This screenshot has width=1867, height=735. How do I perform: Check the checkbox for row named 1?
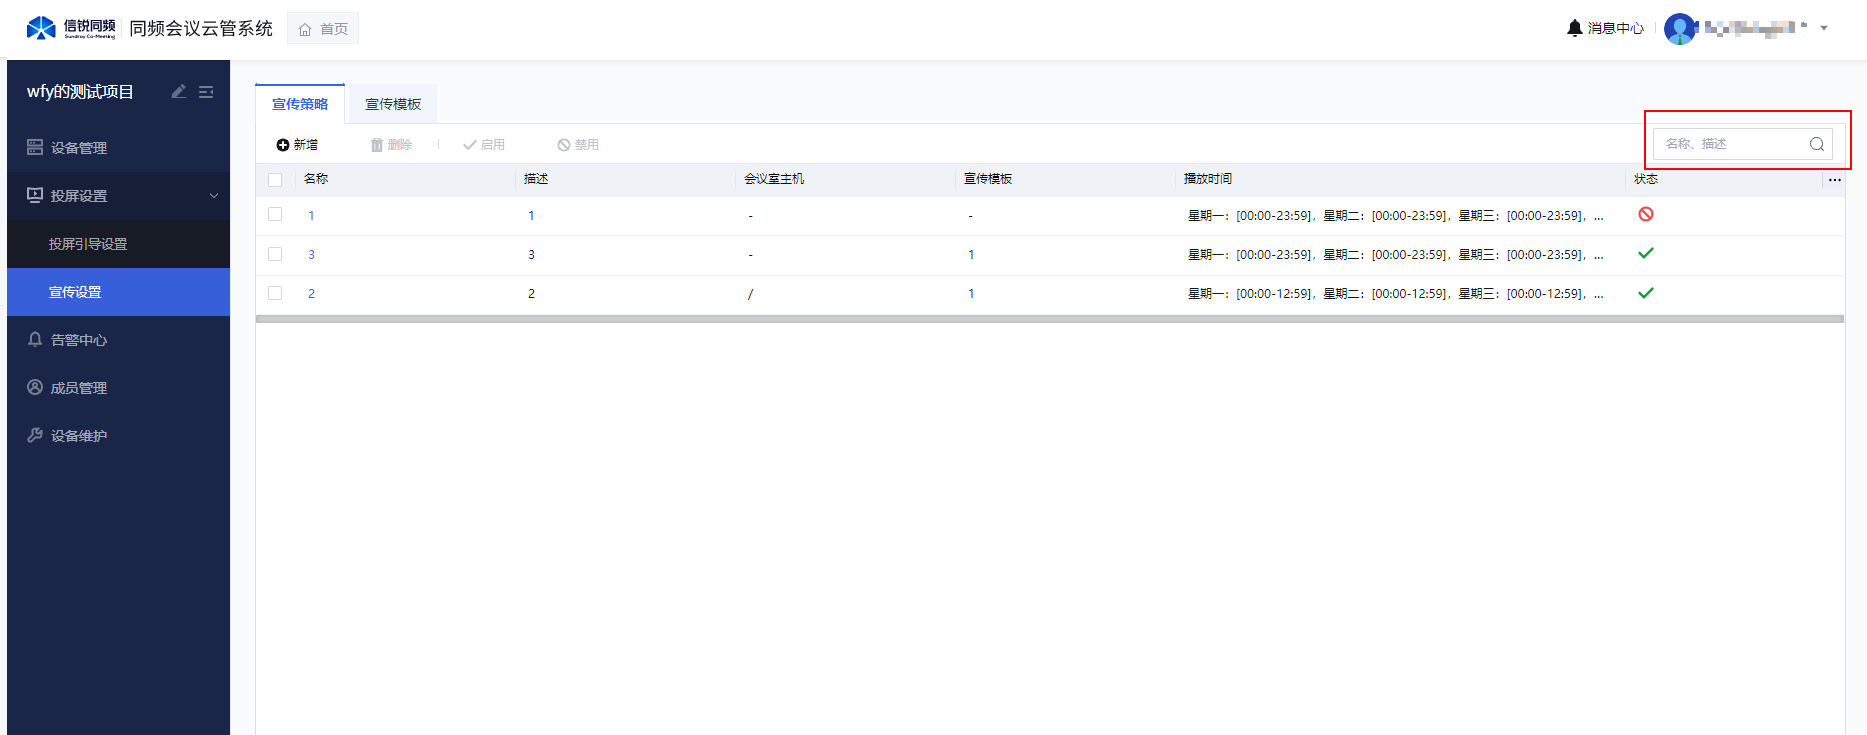275,215
